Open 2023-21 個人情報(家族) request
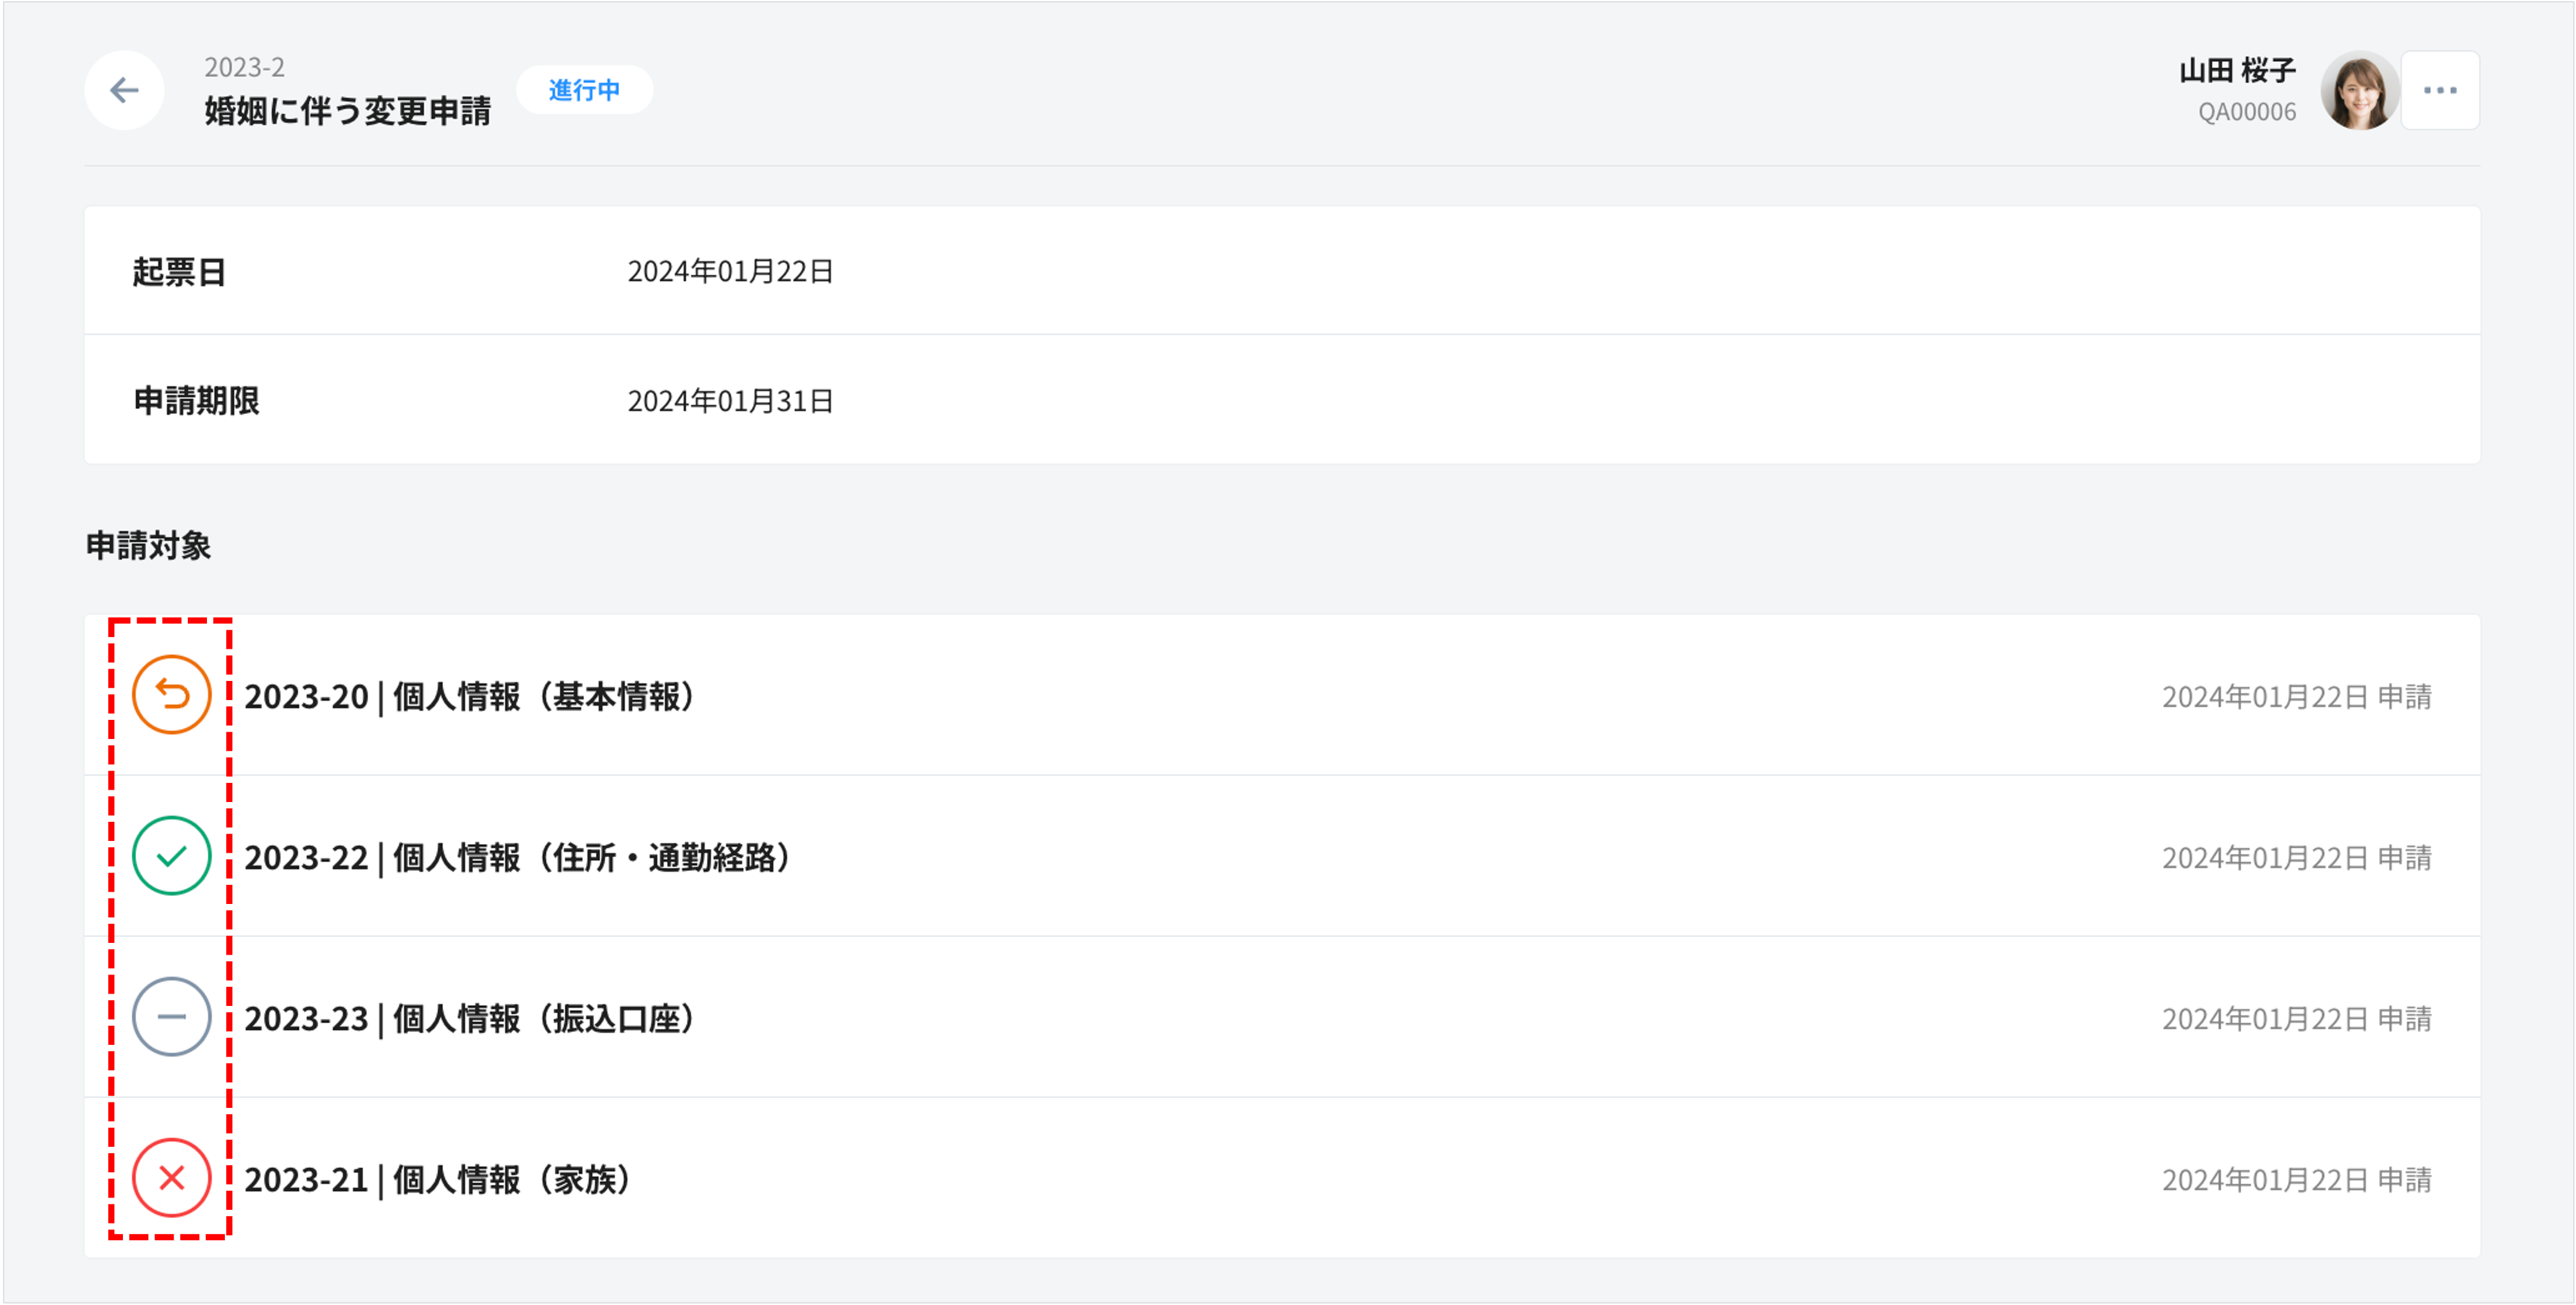Image resolution: width=2576 pixels, height=1305 pixels. (438, 1180)
